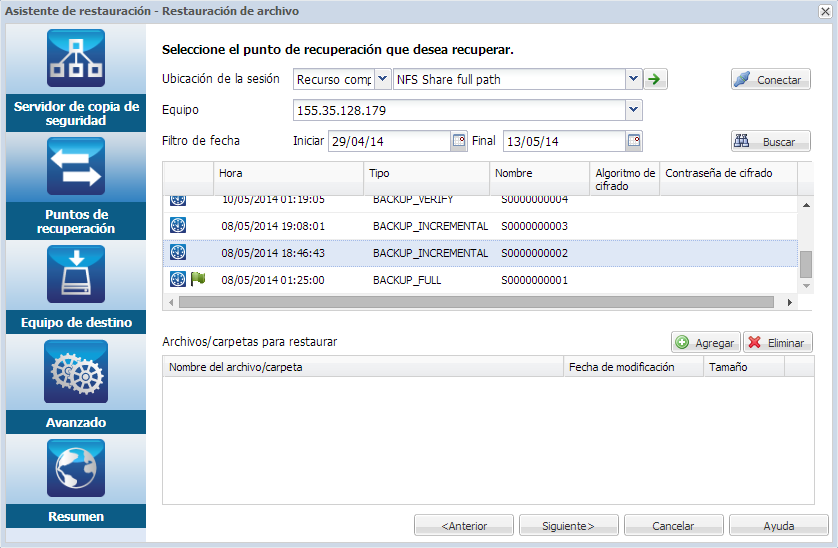Go to the Resumen globe icon
838x548 pixels.
click(x=76, y=468)
